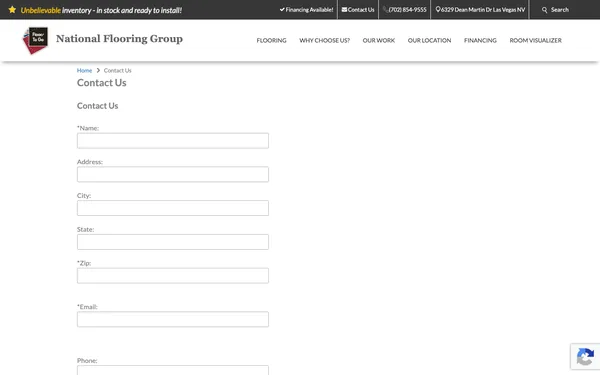The width and height of the screenshot is (600, 375).
Task: Click the large 'Contact Us' page heading
Action: pos(101,83)
